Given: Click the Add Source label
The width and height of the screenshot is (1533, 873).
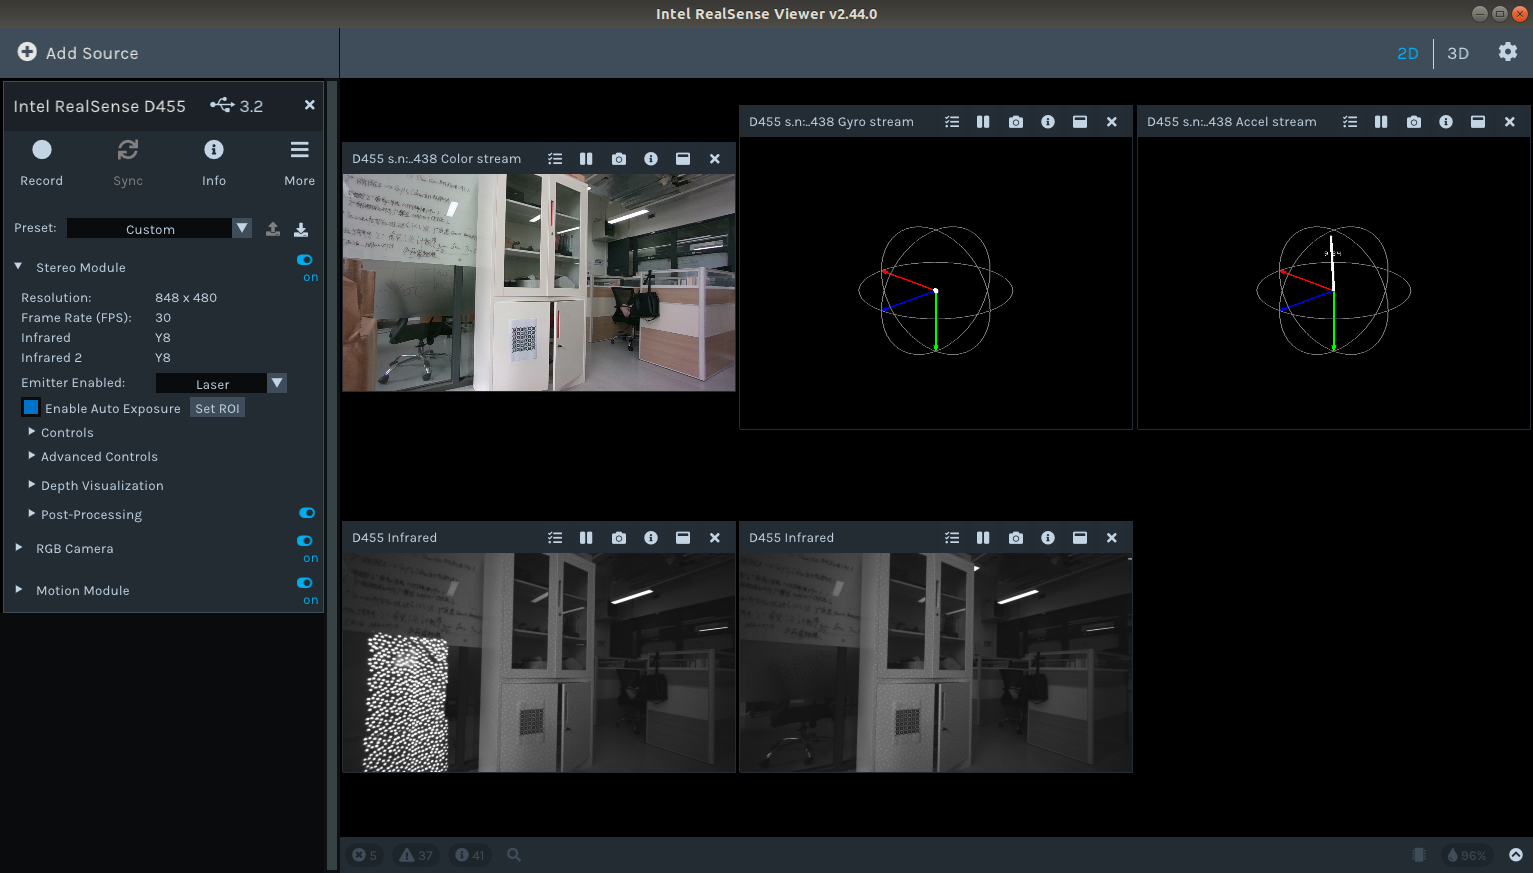Looking at the screenshot, I should click(92, 53).
